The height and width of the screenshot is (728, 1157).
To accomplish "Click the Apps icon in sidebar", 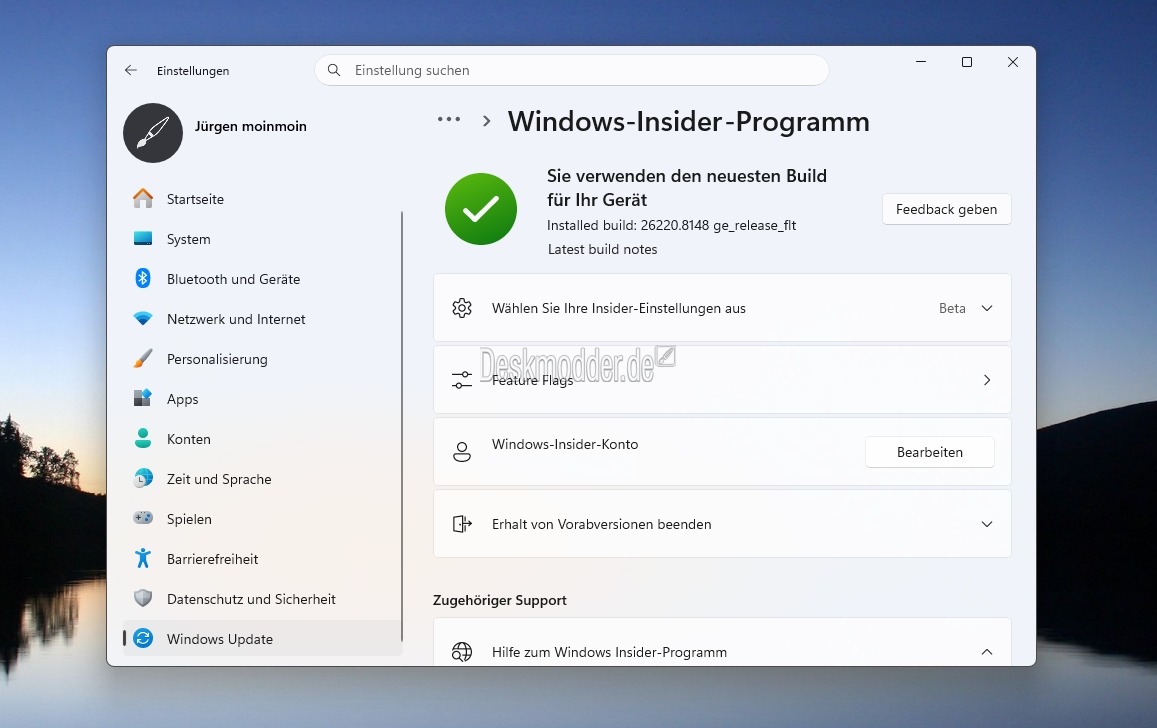I will [x=143, y=399].
